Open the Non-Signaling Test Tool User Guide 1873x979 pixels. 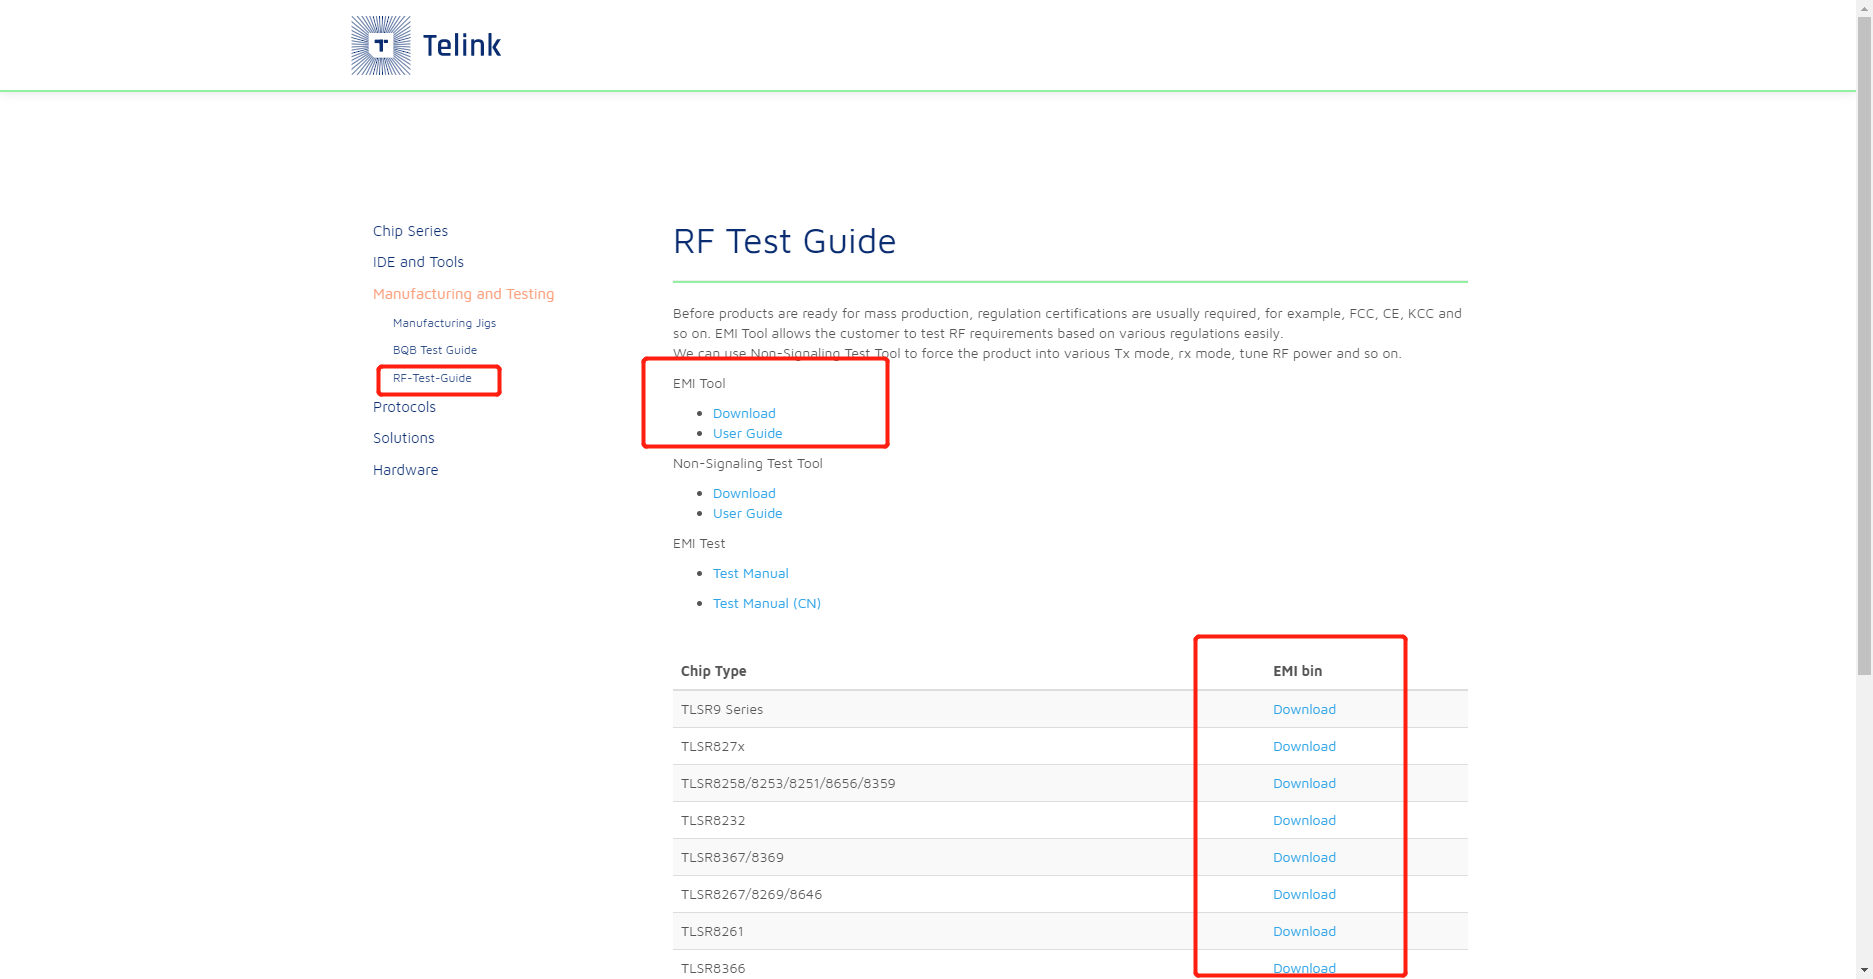tap(747, 513)
